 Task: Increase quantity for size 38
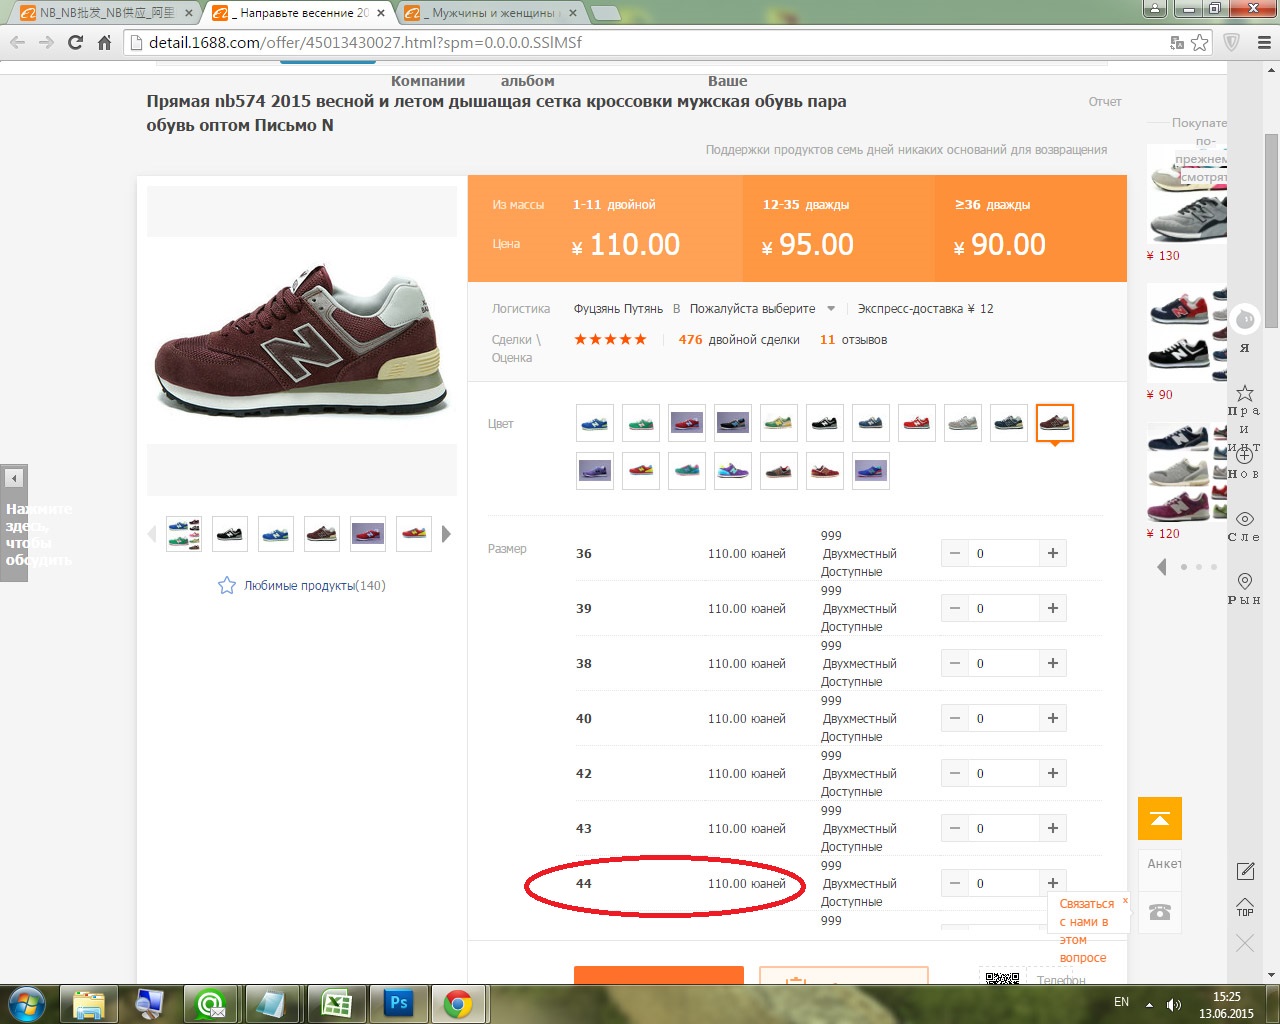[1053, 663]
